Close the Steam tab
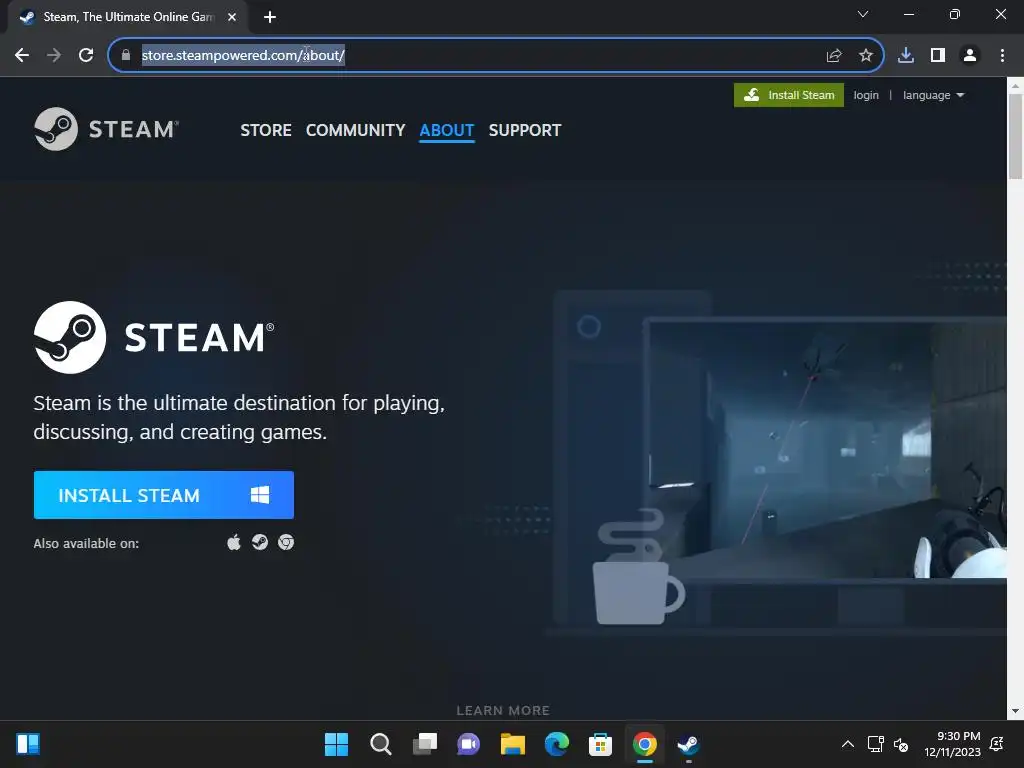Viewport: 1024px width, 768px height. [x=232, y=17]
